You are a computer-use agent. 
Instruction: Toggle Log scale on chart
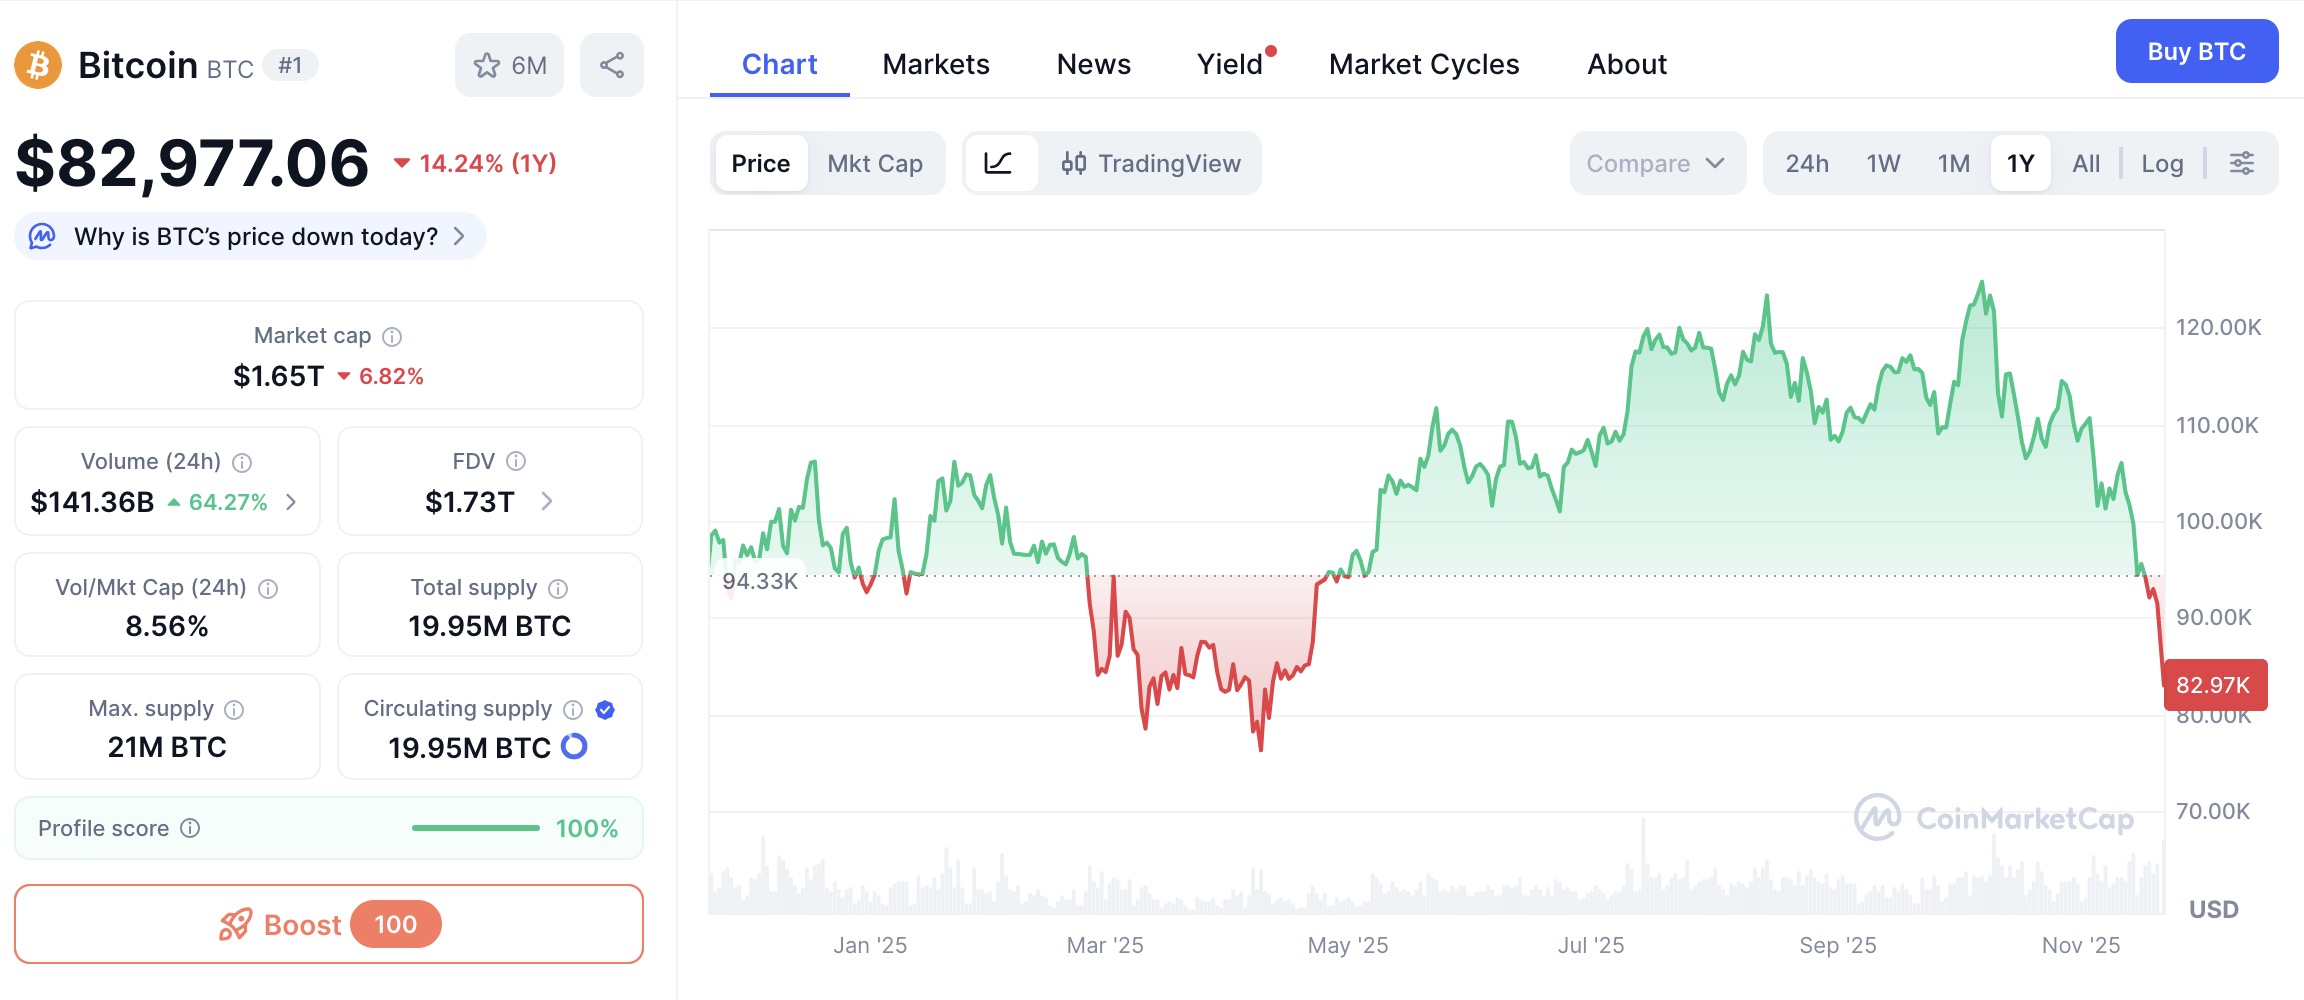click(2161, 163)
